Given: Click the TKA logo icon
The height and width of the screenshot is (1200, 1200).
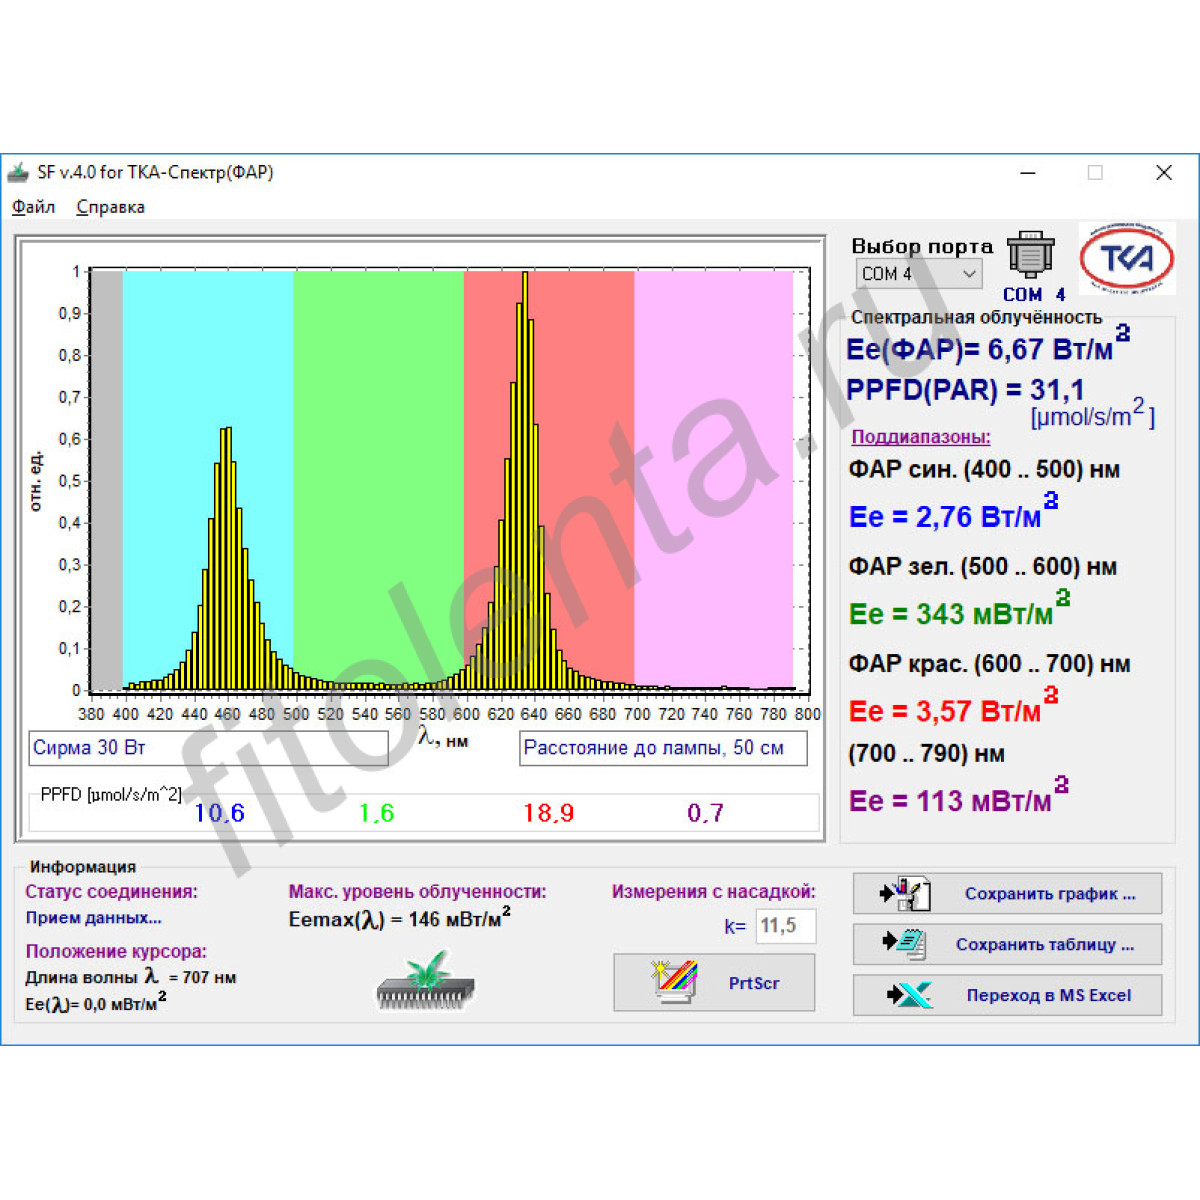Looking at the screenshot, I should coord(1127,259).
